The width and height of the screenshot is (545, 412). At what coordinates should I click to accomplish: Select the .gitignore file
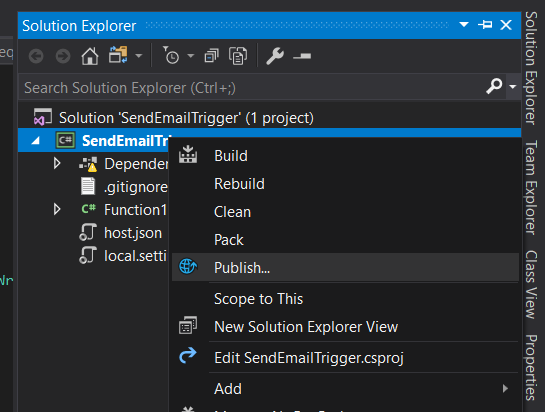136,187
